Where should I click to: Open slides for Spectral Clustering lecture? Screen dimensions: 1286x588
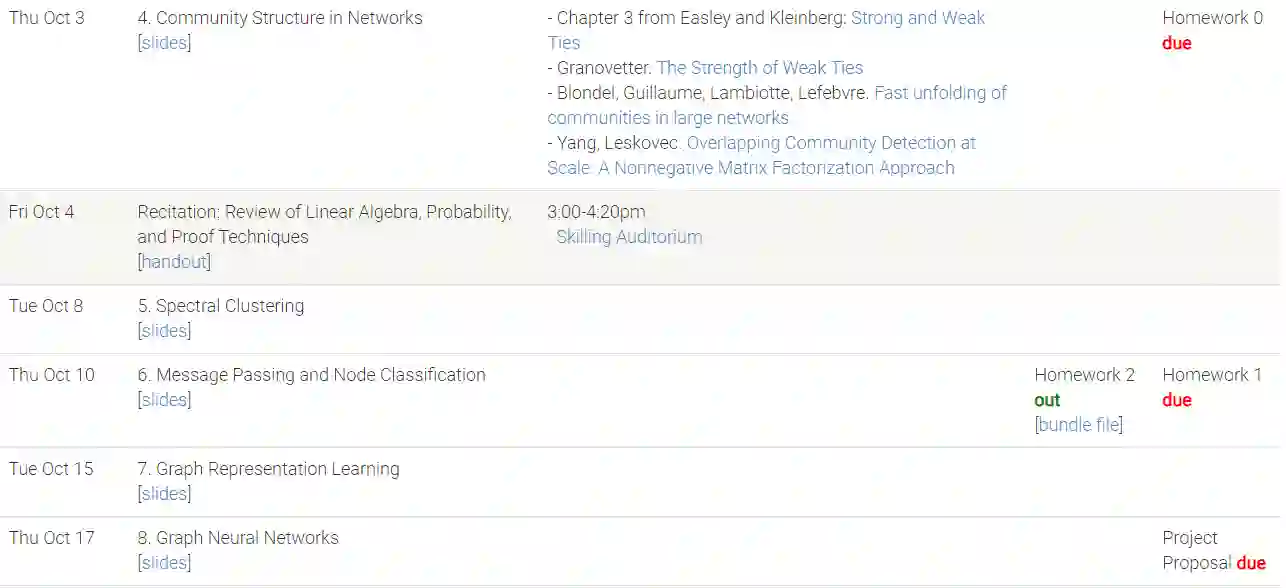tap(164, 331)
